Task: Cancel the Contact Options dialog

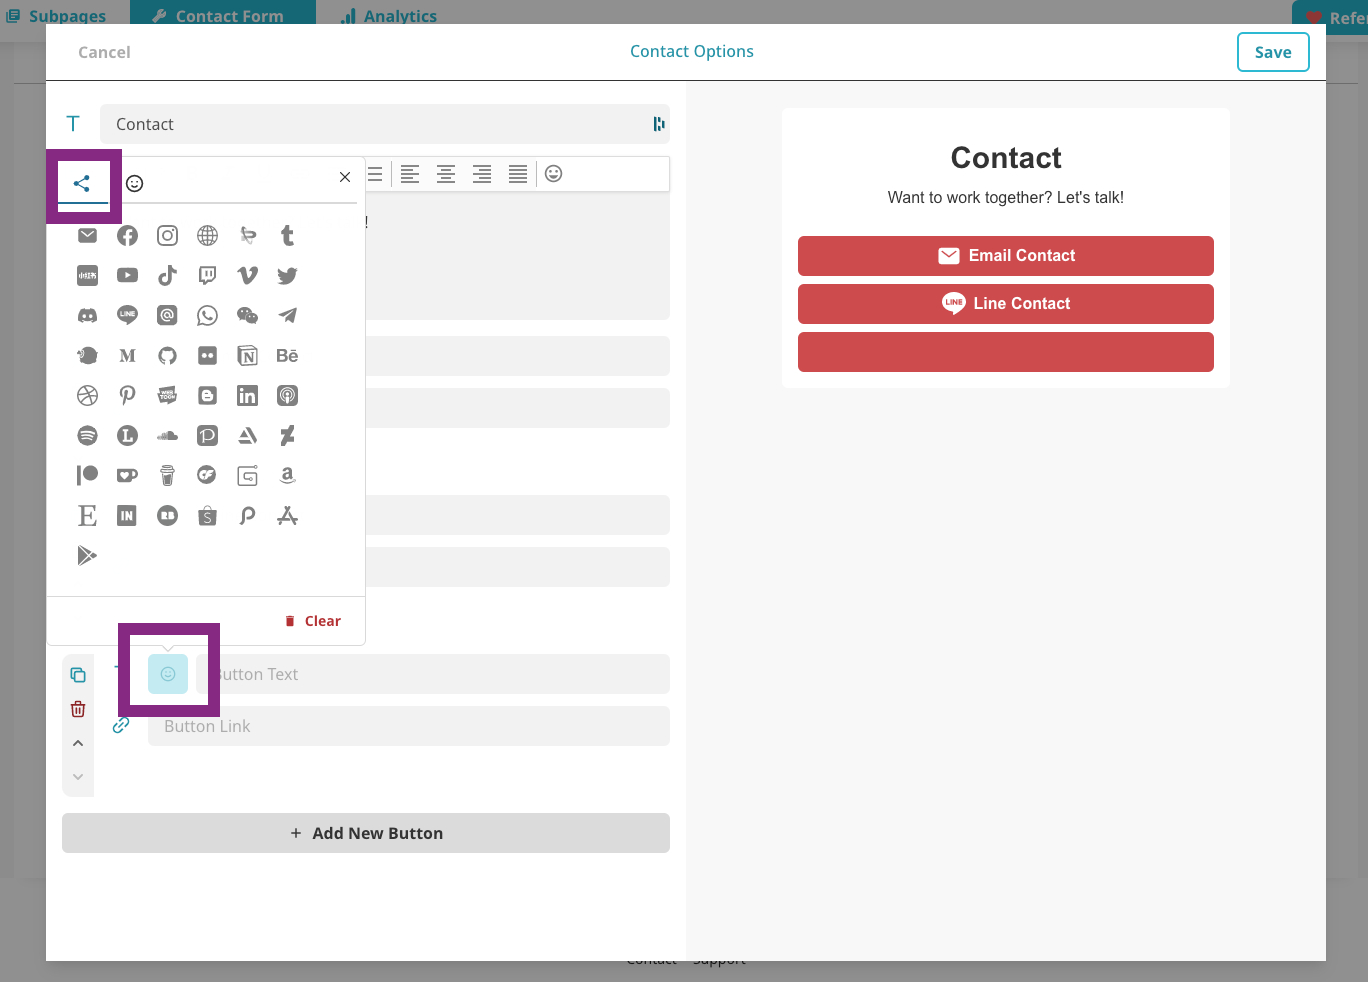Action: (104, 52)
